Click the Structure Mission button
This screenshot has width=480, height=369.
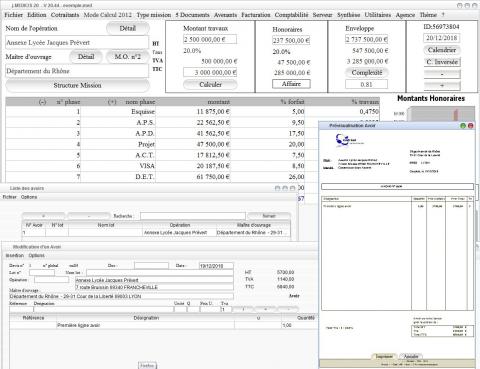pyautogui.click(x=77, y=85)
